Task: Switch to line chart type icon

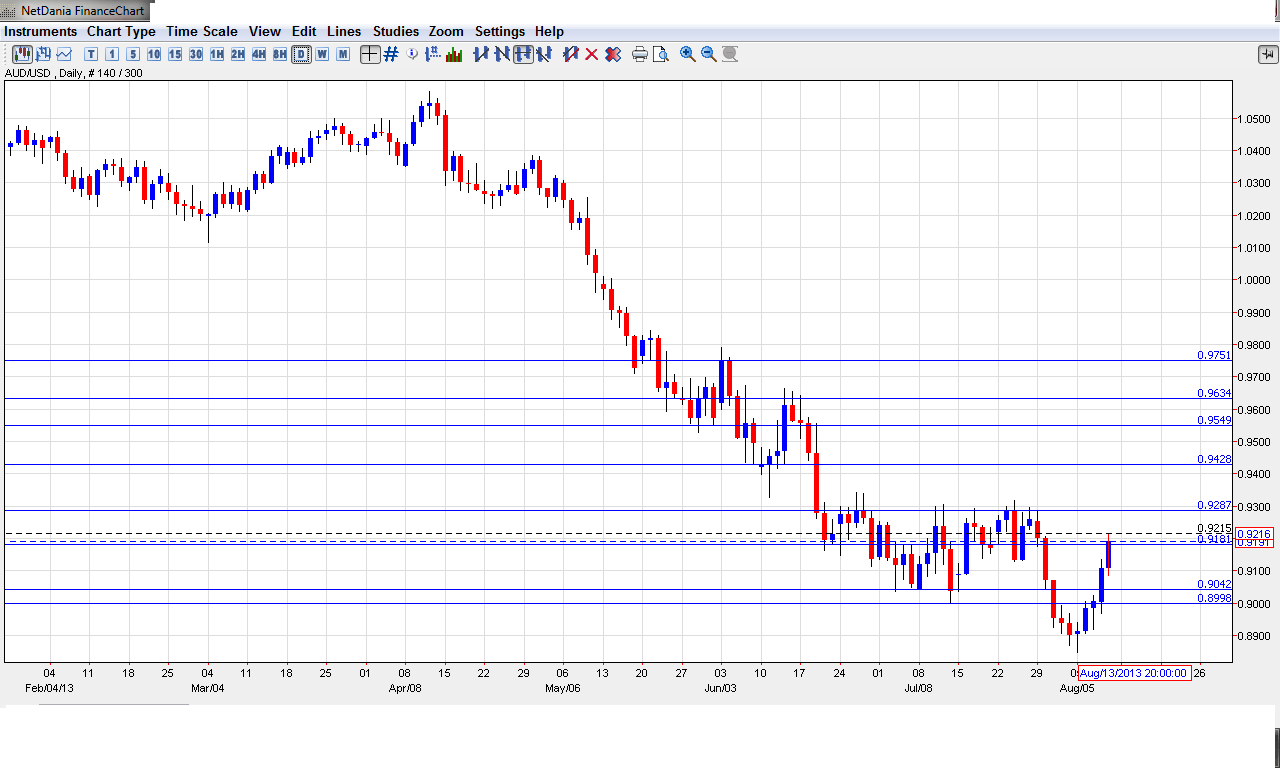Action: 64,54
